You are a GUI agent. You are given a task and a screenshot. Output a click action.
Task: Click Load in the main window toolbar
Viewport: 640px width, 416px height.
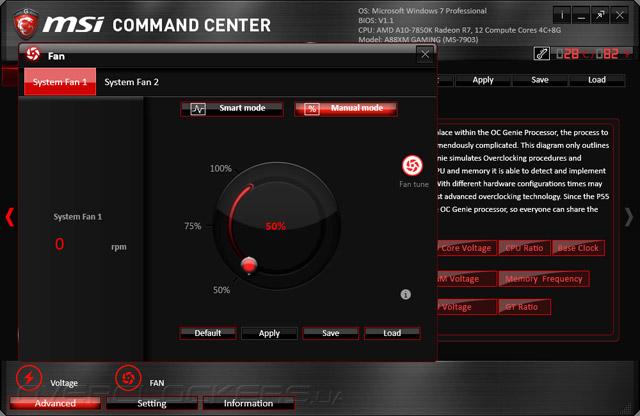597,80
